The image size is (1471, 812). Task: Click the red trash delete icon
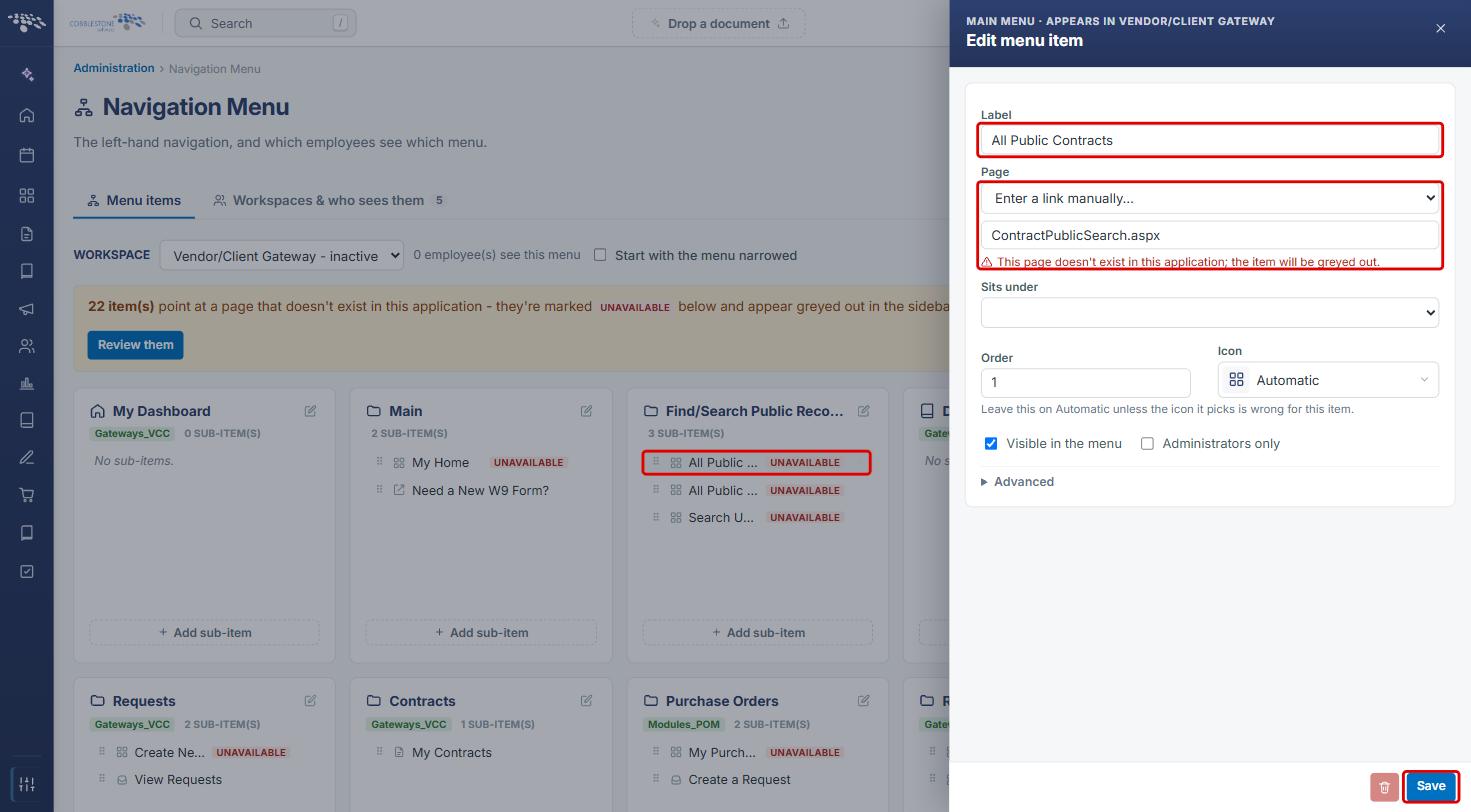1384,787
